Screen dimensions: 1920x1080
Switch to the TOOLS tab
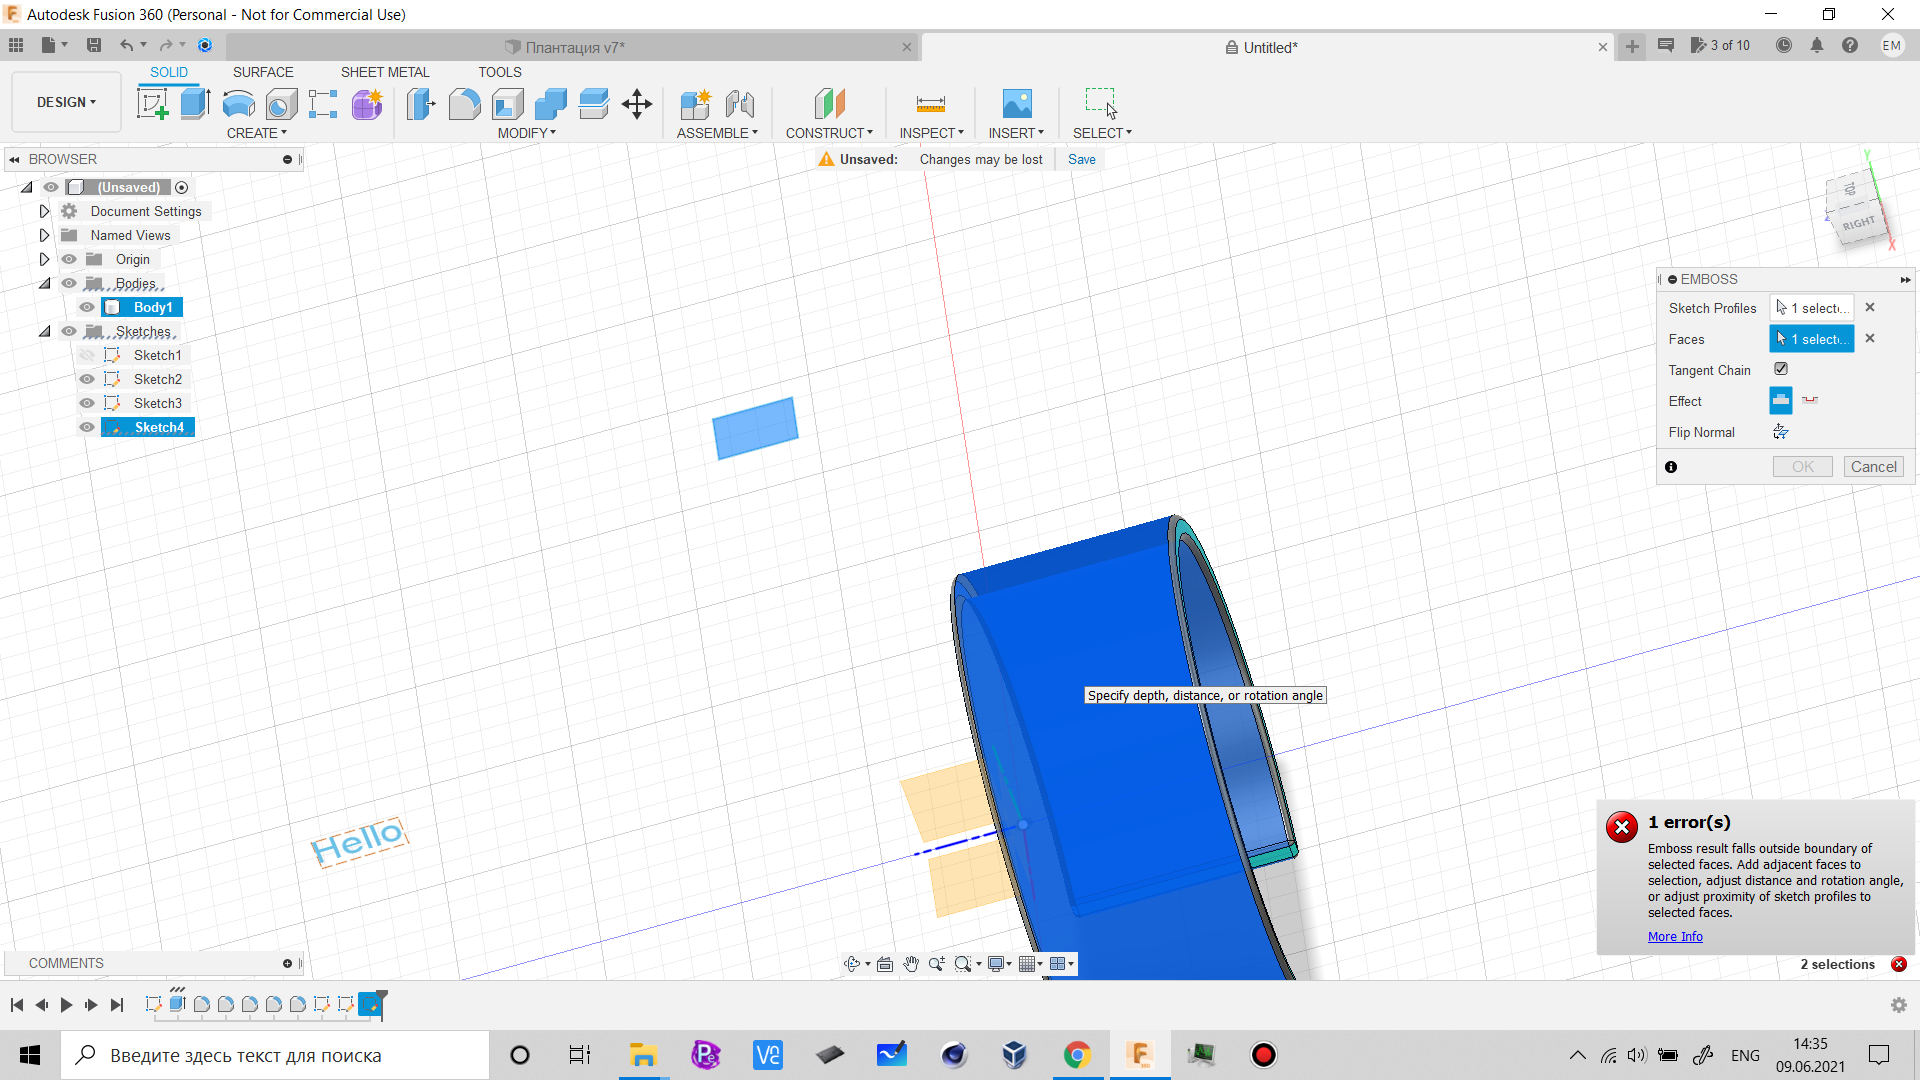(x=500, y=72)
